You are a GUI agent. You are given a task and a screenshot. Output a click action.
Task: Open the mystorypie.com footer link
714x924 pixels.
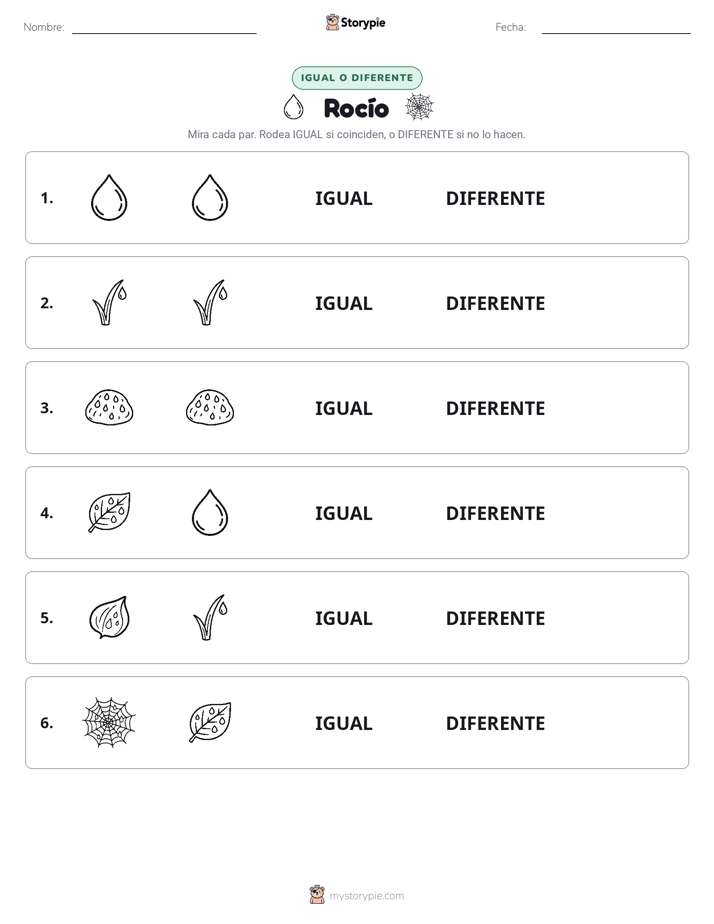[x=366, y=896]
